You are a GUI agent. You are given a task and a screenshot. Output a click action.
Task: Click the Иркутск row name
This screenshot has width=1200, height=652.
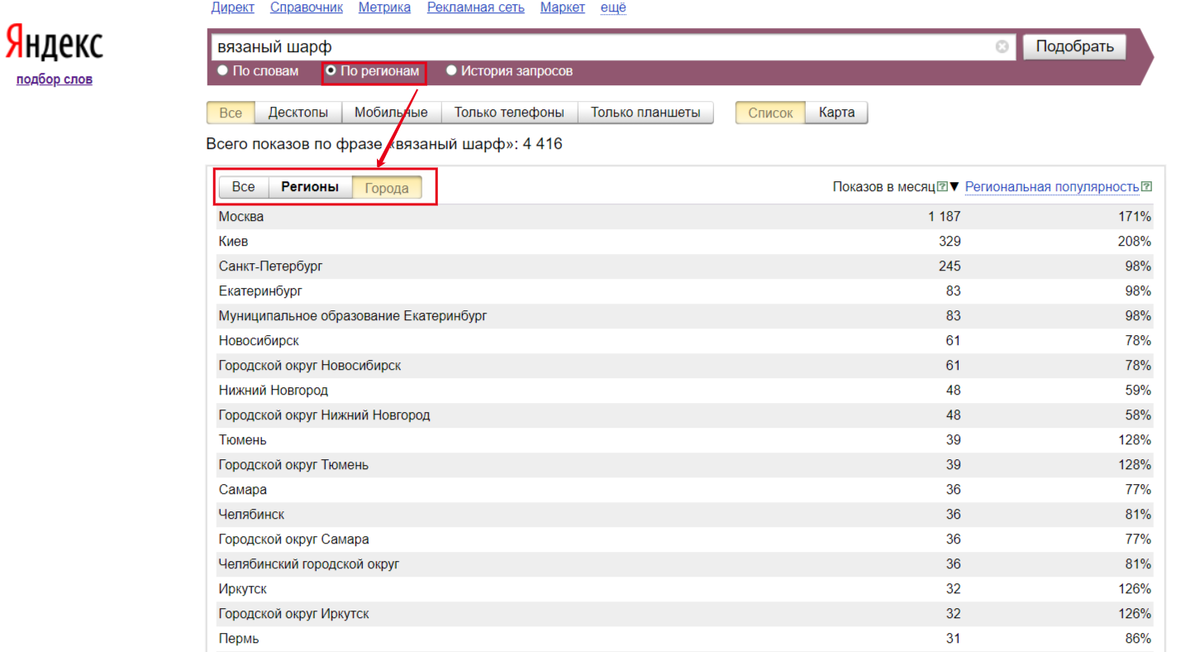pyautogui.click(x=243, y=589)
